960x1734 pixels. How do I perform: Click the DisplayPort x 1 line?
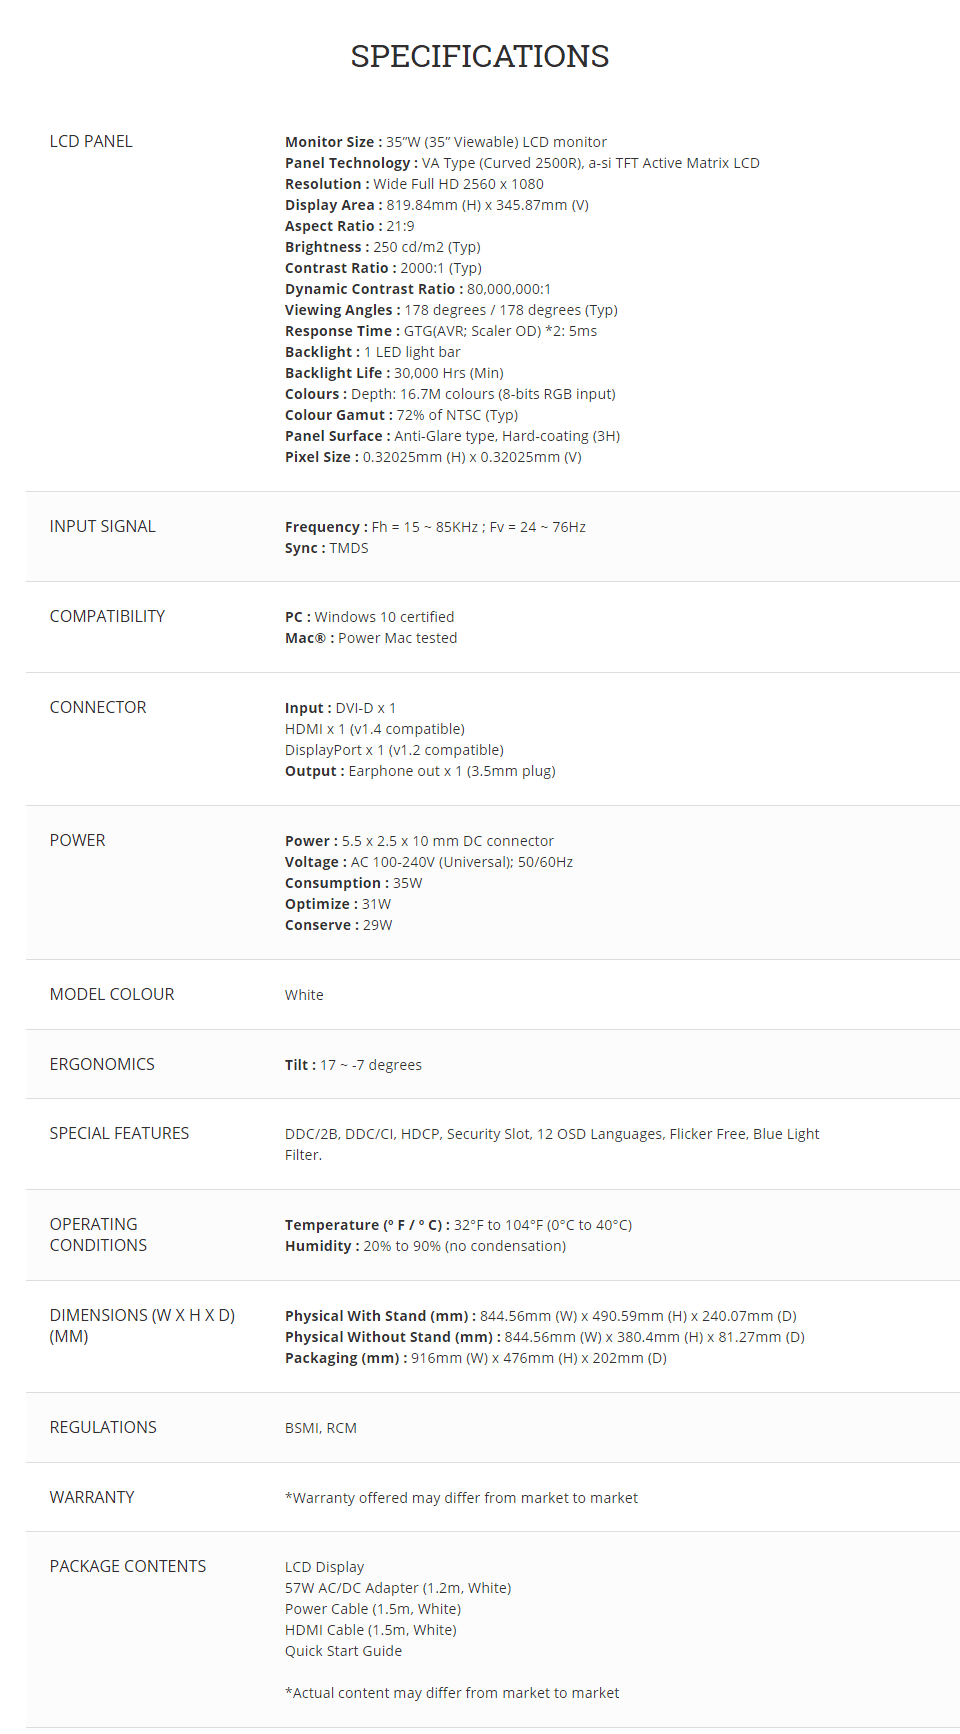(x=394, y=750)
